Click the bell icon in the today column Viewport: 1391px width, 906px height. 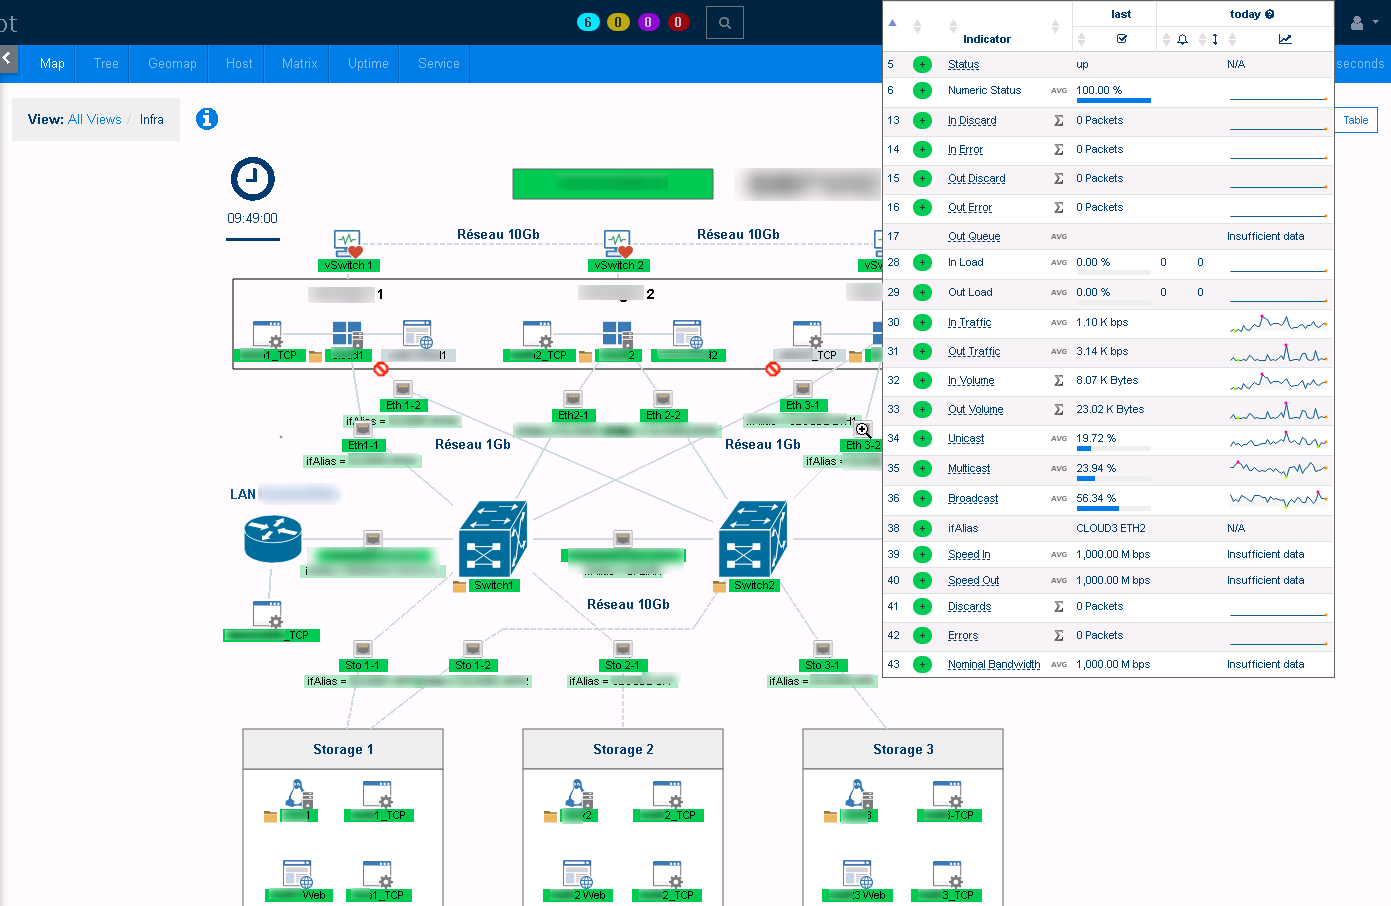pyautogui.click(x=1183, y=37)
